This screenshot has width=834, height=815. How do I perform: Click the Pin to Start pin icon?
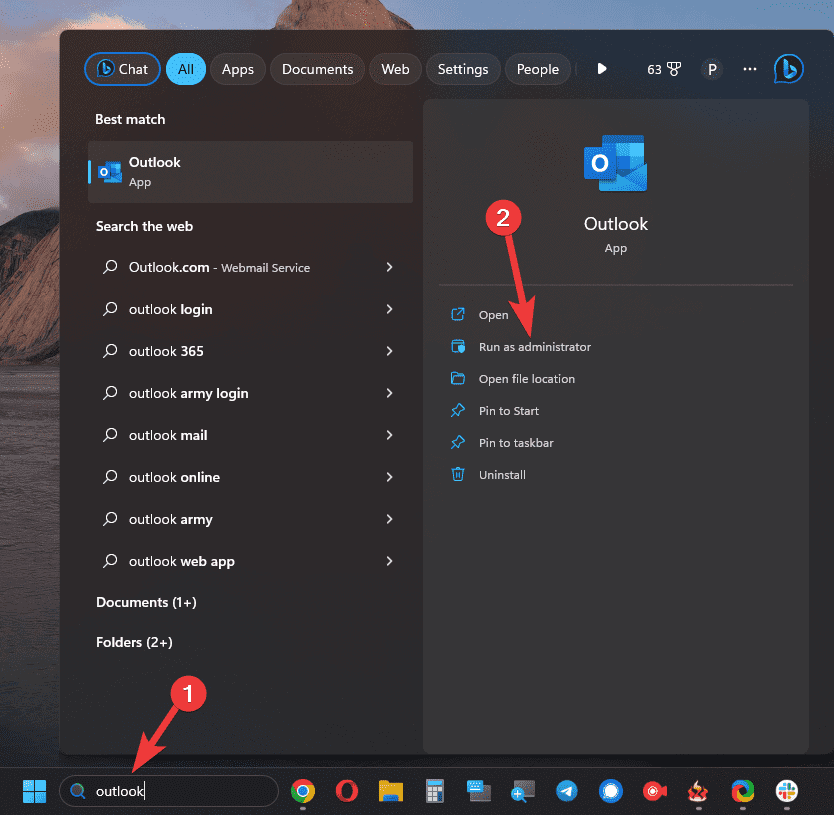457,410
